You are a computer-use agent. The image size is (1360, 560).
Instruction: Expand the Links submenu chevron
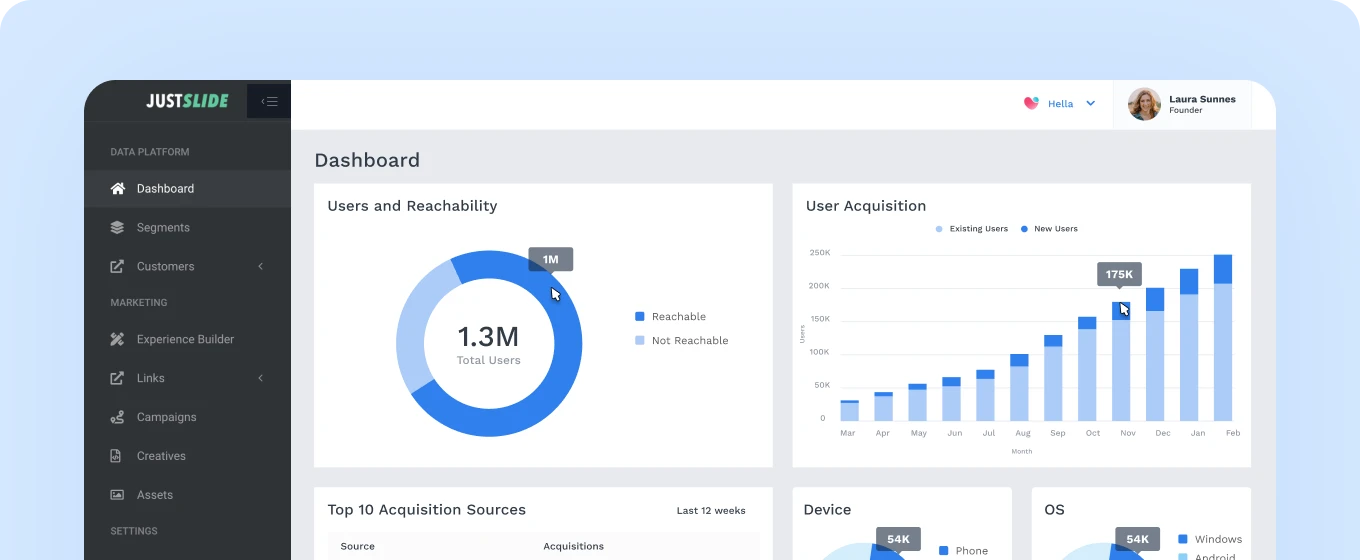[261, 379]
